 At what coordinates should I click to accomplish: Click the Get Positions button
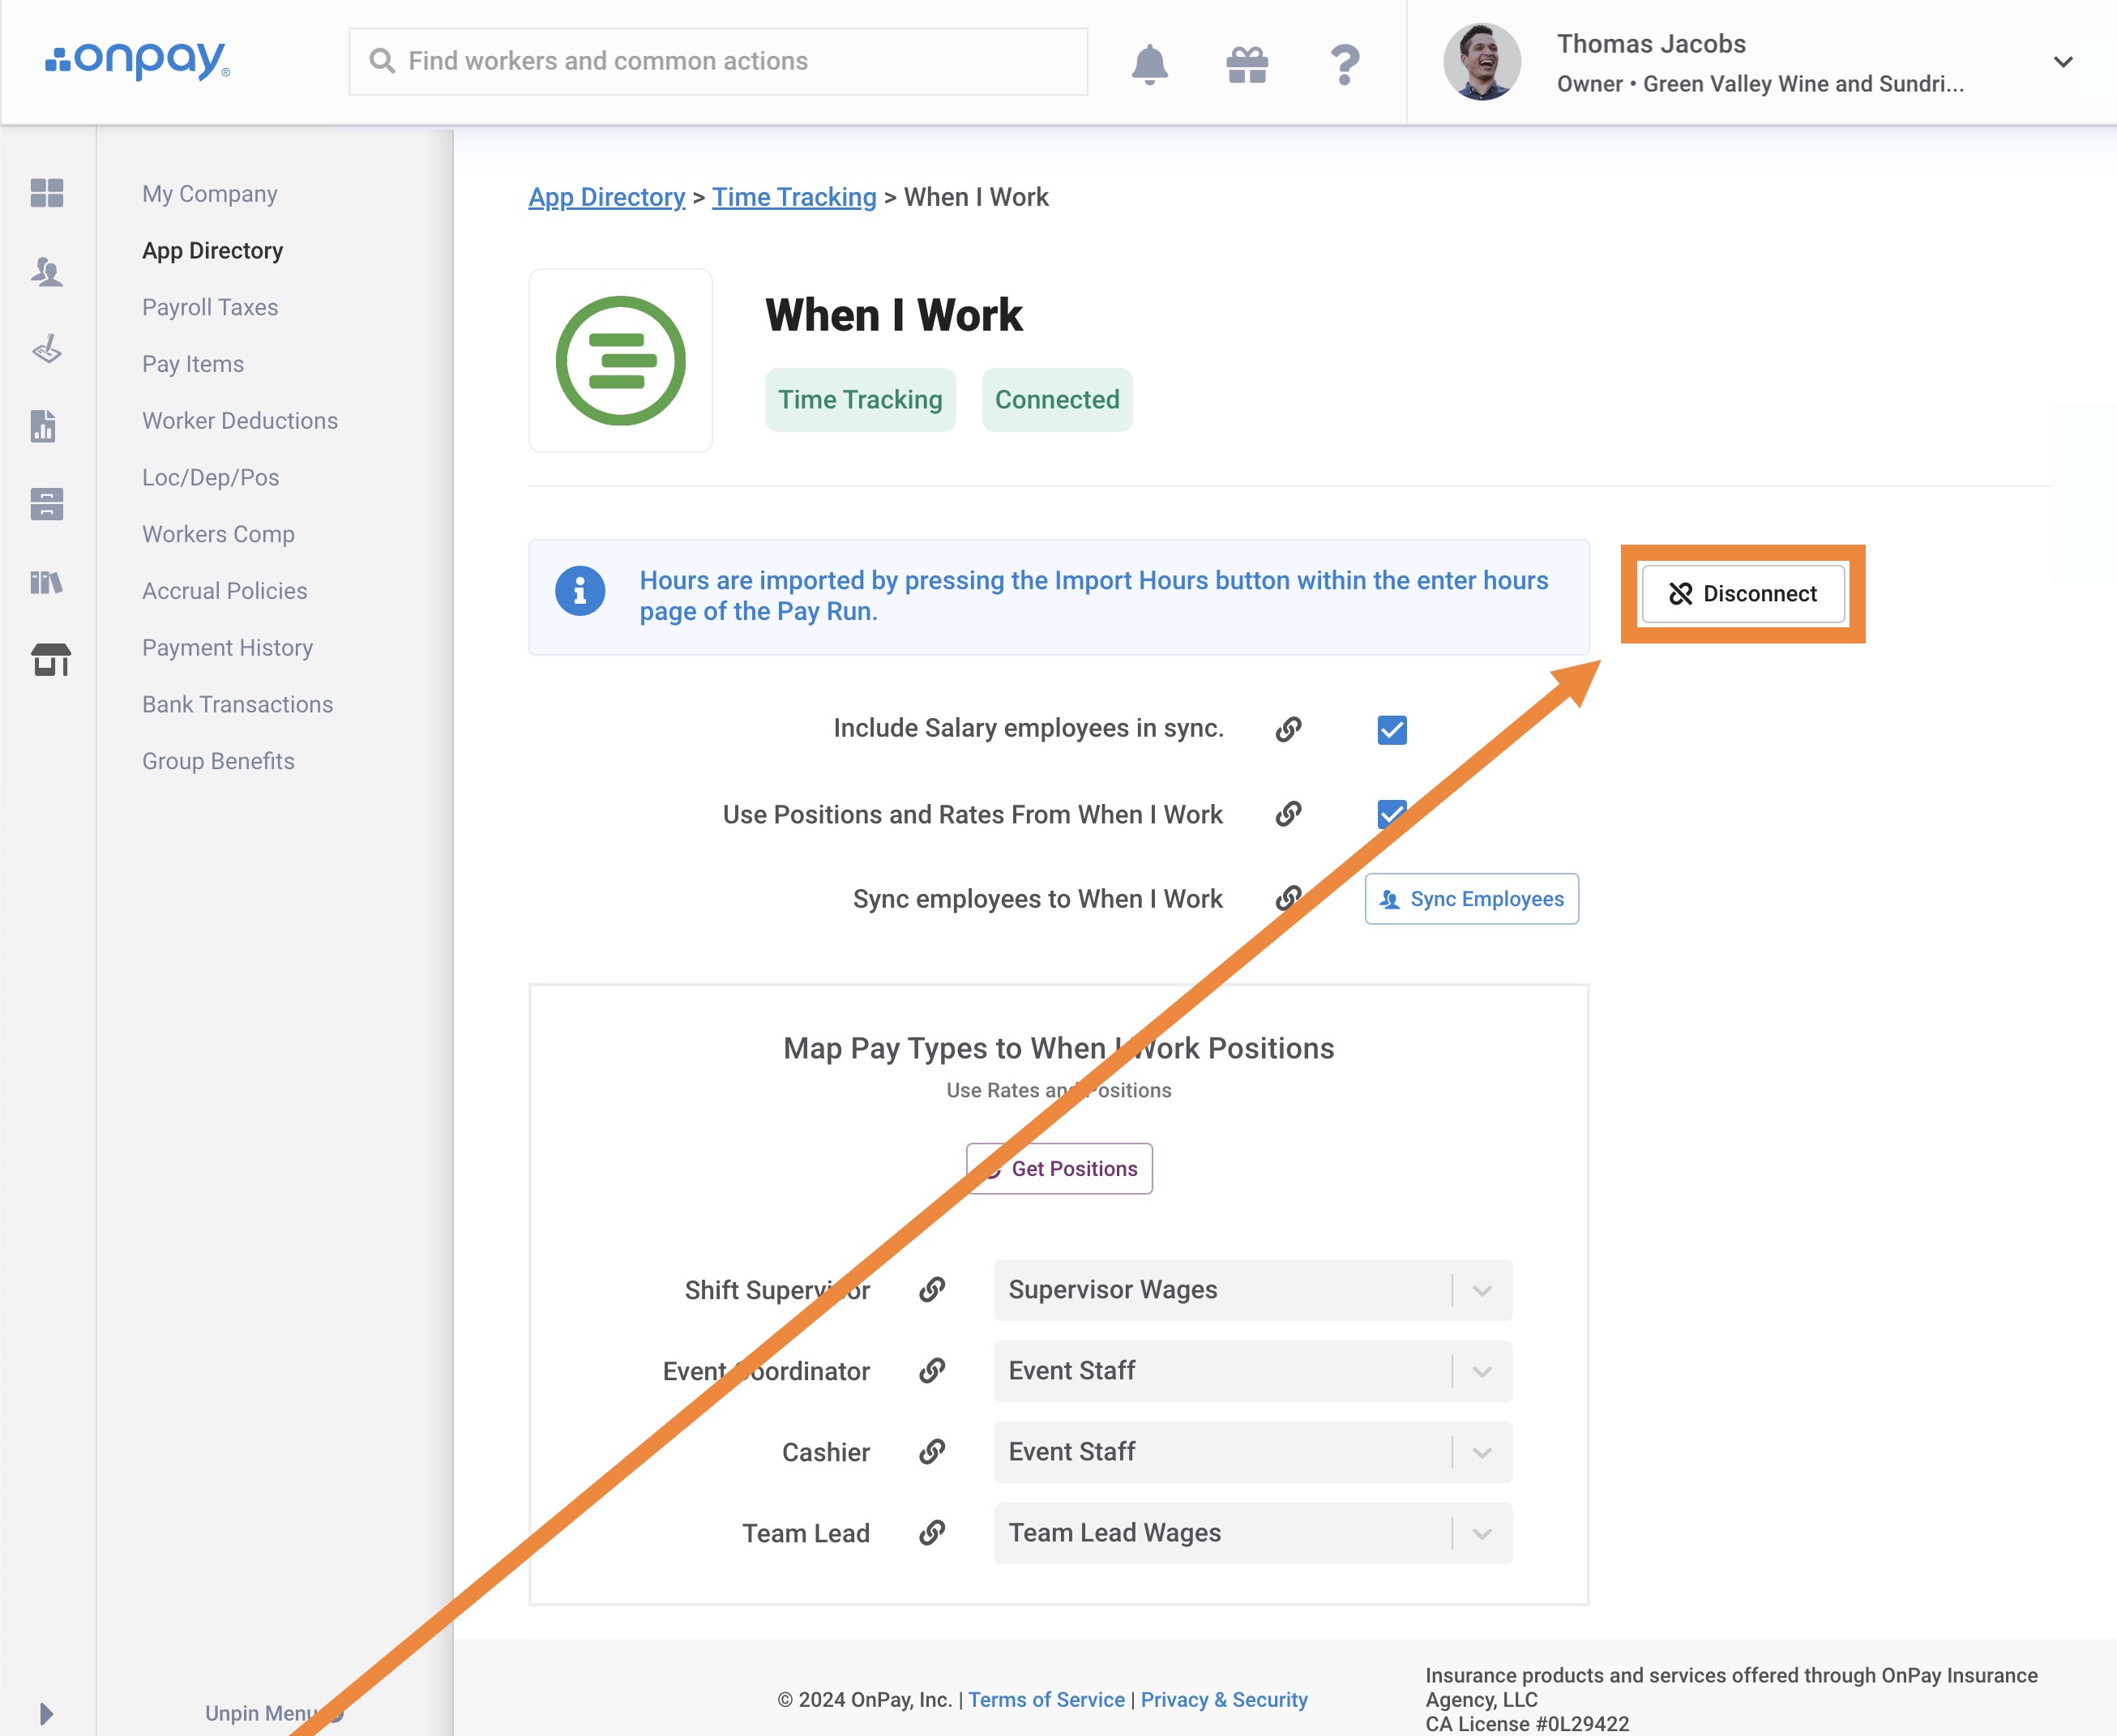click(x=1059, y=1168)
